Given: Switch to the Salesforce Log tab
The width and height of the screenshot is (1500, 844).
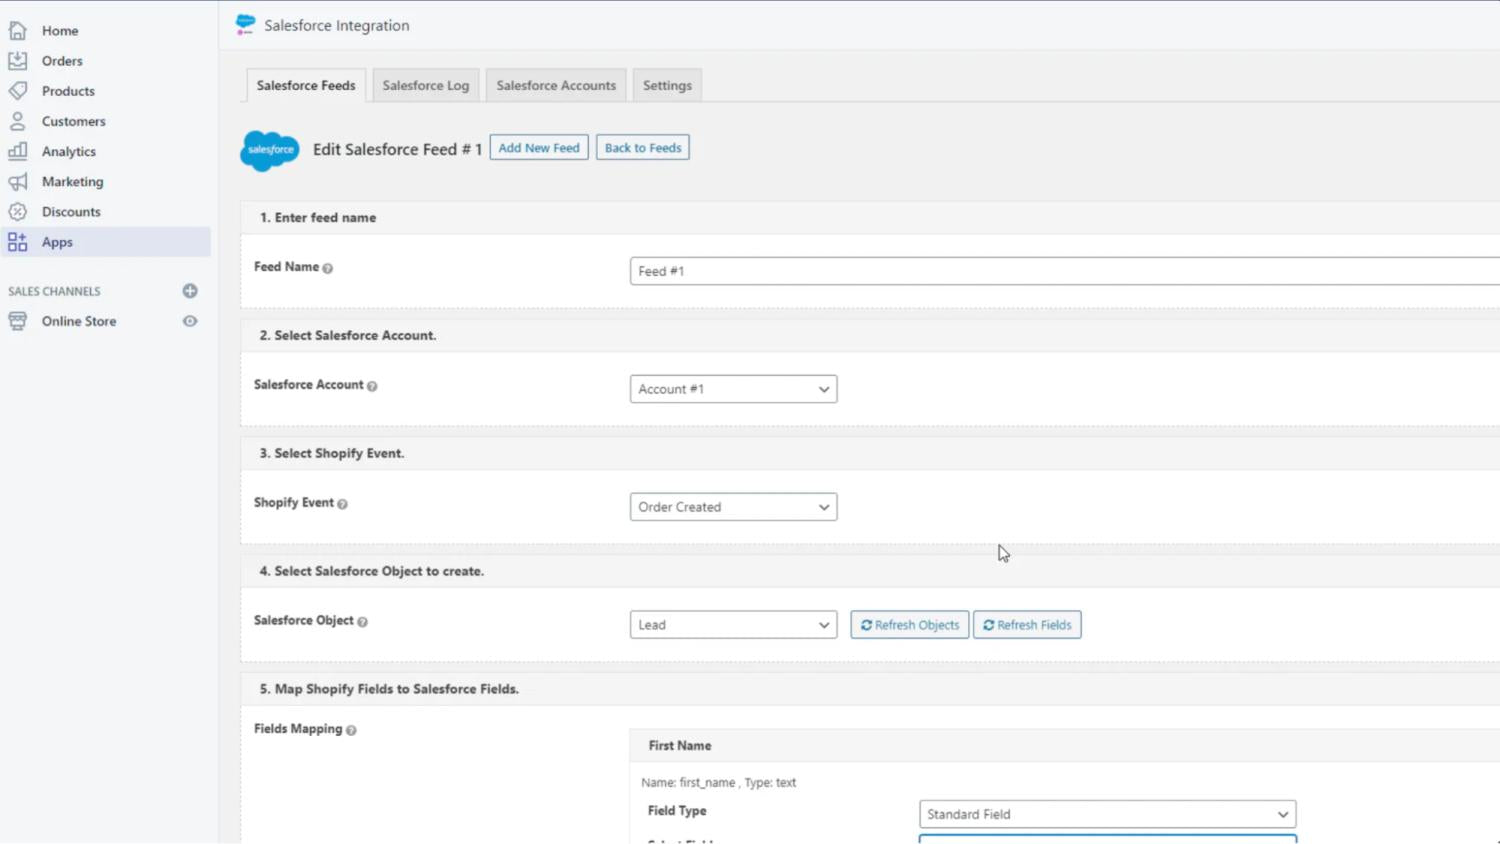Looking at the screenshot, I should (x=426, y=85).
